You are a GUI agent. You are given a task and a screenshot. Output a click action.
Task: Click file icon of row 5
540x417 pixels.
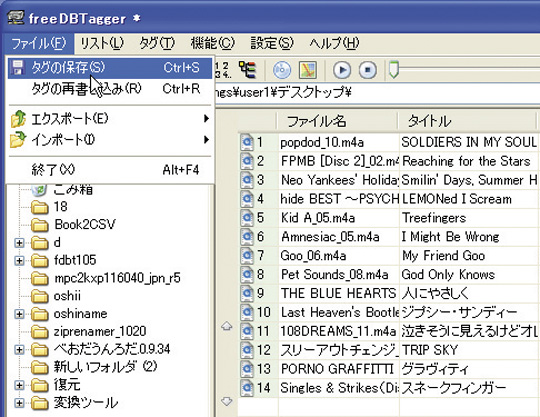click(x=247, y=218)
